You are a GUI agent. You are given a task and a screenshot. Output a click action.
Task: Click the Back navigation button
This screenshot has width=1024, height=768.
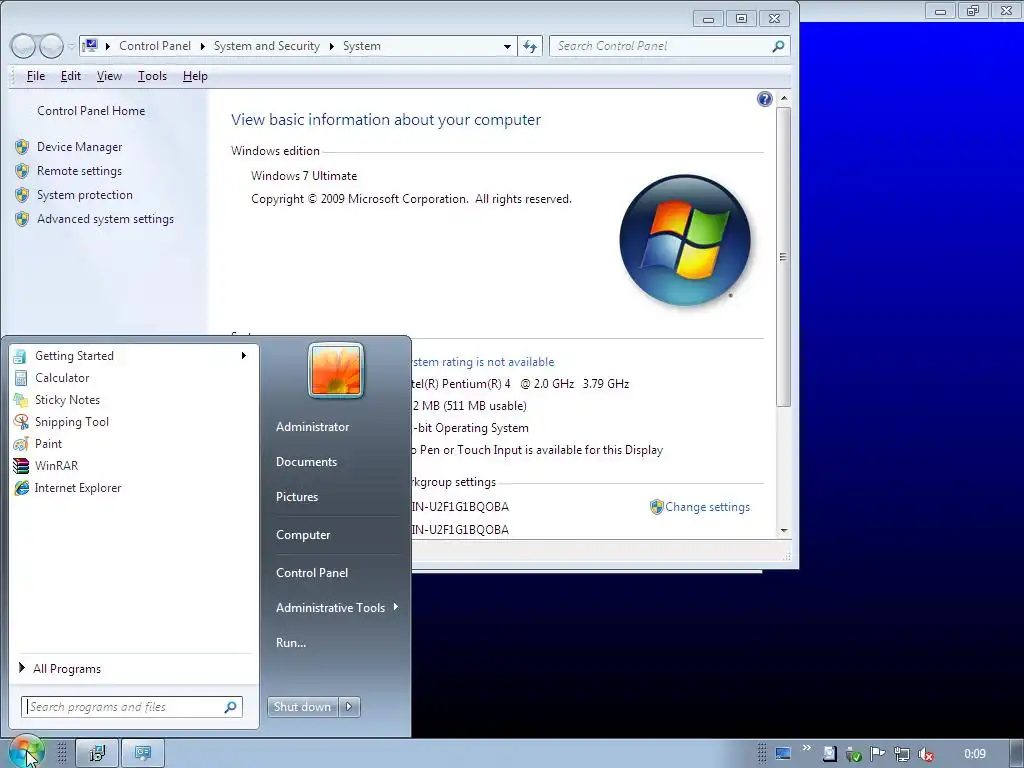click(x=23, y=46)
